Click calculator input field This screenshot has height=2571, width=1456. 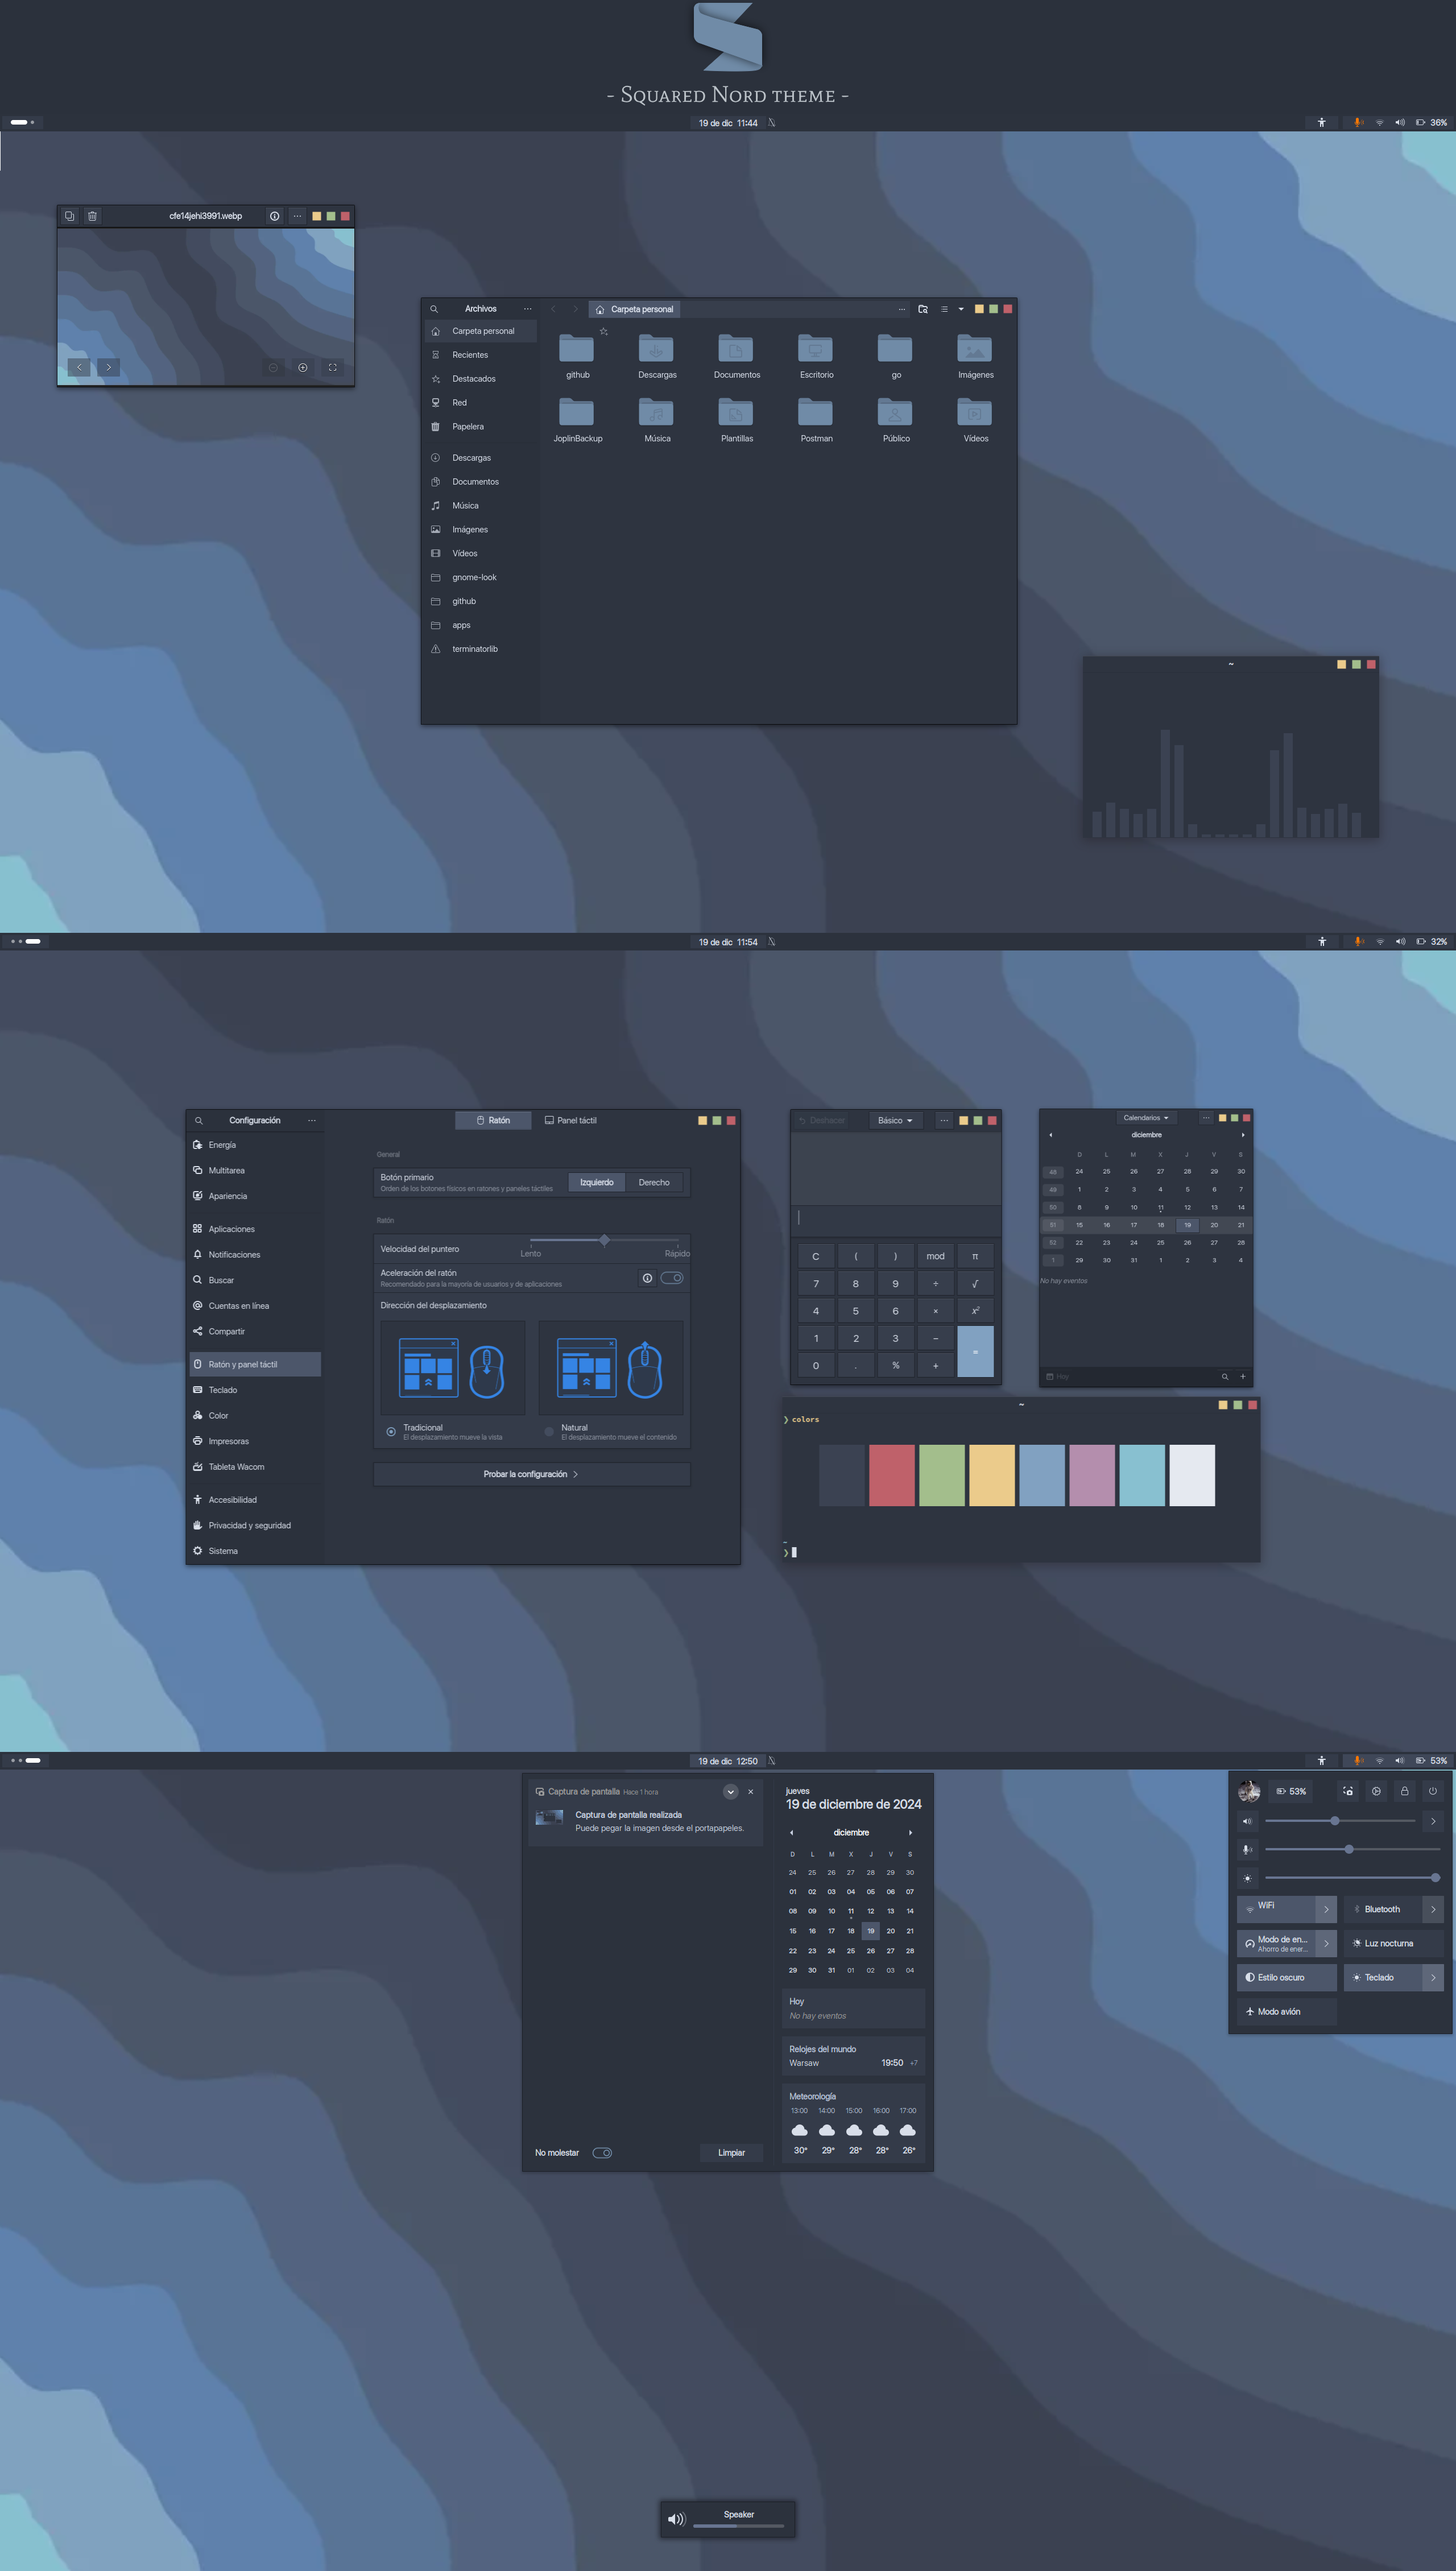[x=896, y=1218]
